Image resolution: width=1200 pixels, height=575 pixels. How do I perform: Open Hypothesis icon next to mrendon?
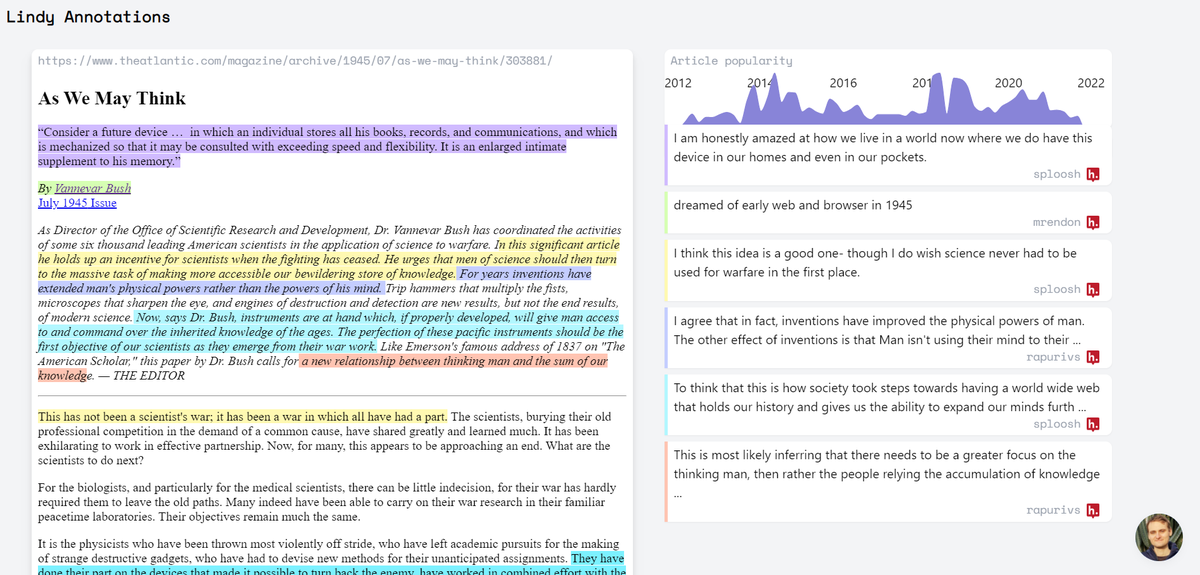pyautogui.click(x=1093, y=222)
